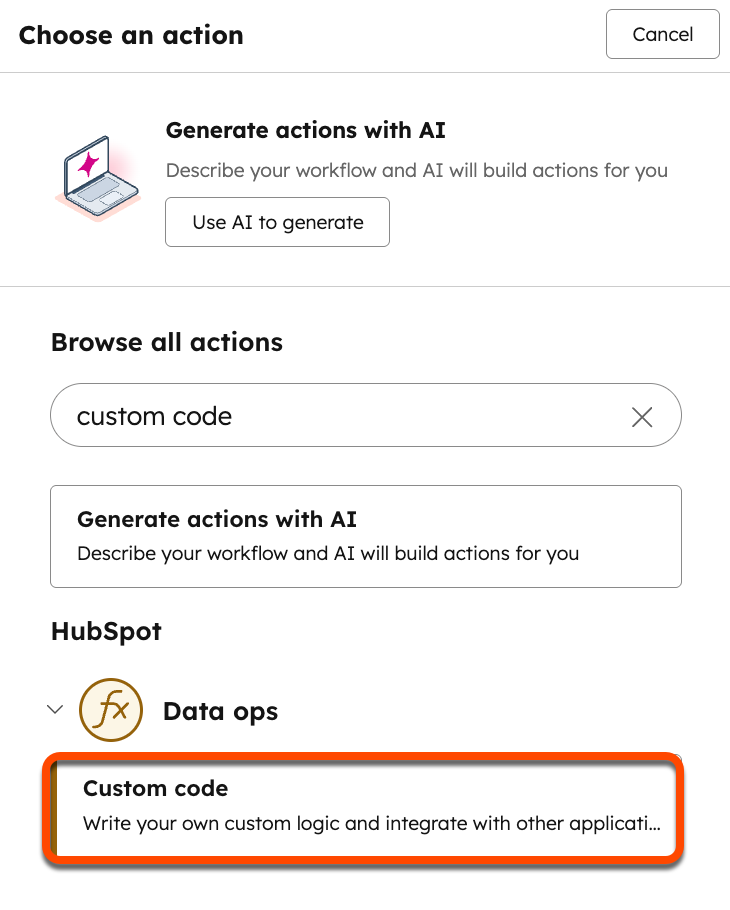Click the Use AI to generate button
Screen dimensions: 730x910
[277, 222]
